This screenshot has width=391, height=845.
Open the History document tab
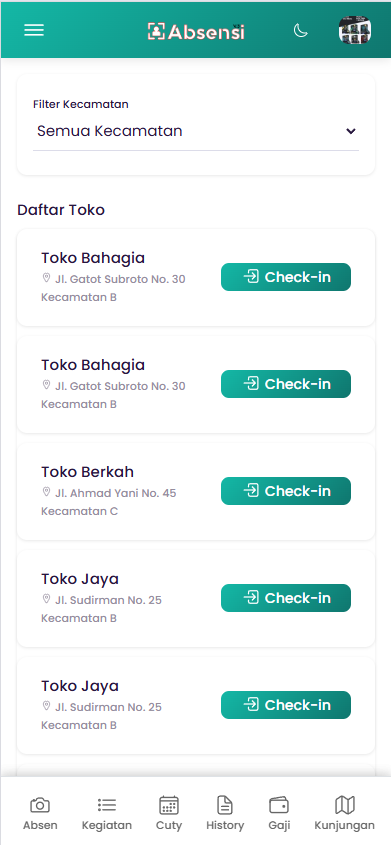coord(225,813)
